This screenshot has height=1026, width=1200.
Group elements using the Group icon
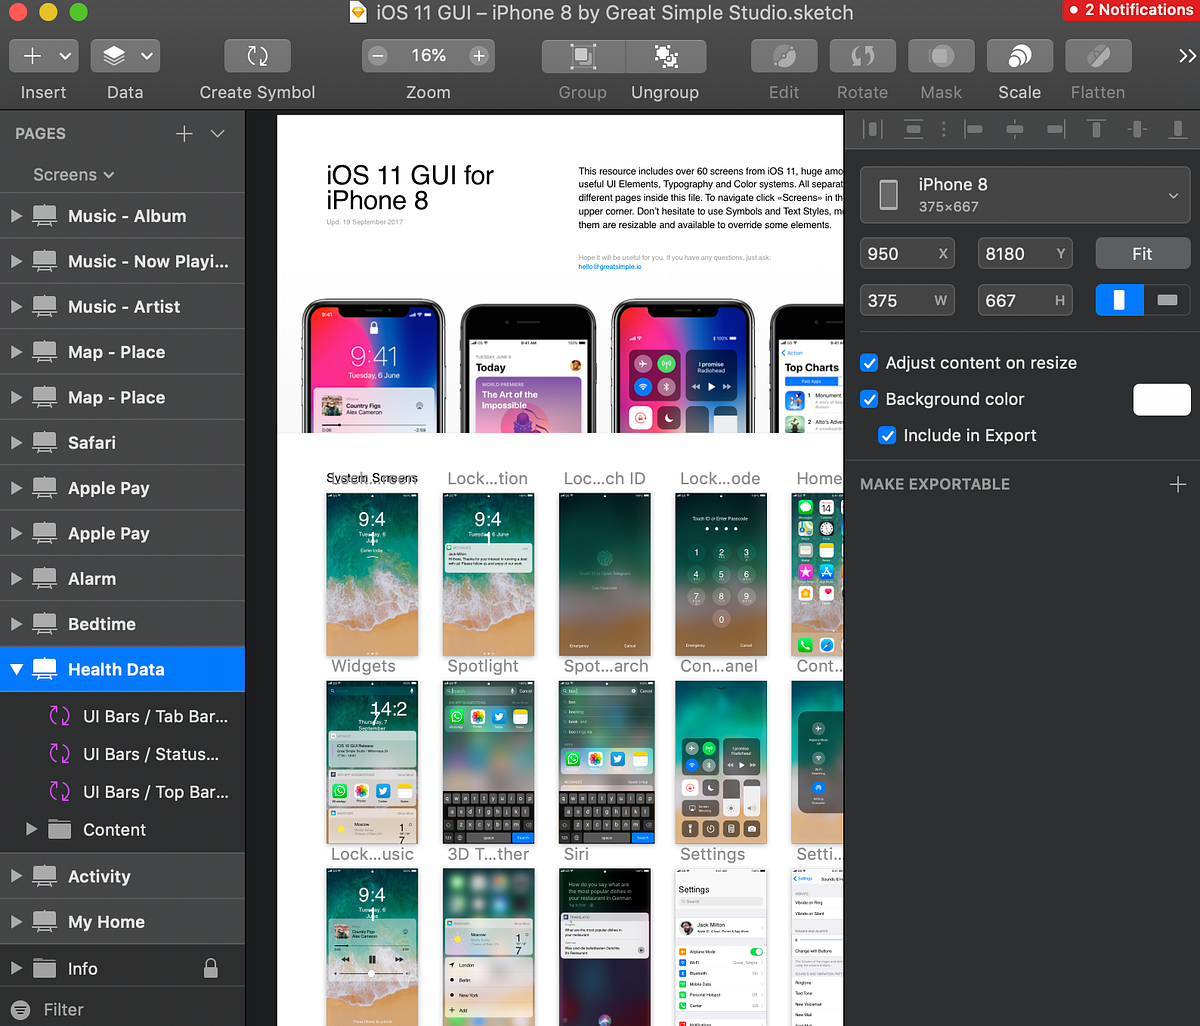581,56
